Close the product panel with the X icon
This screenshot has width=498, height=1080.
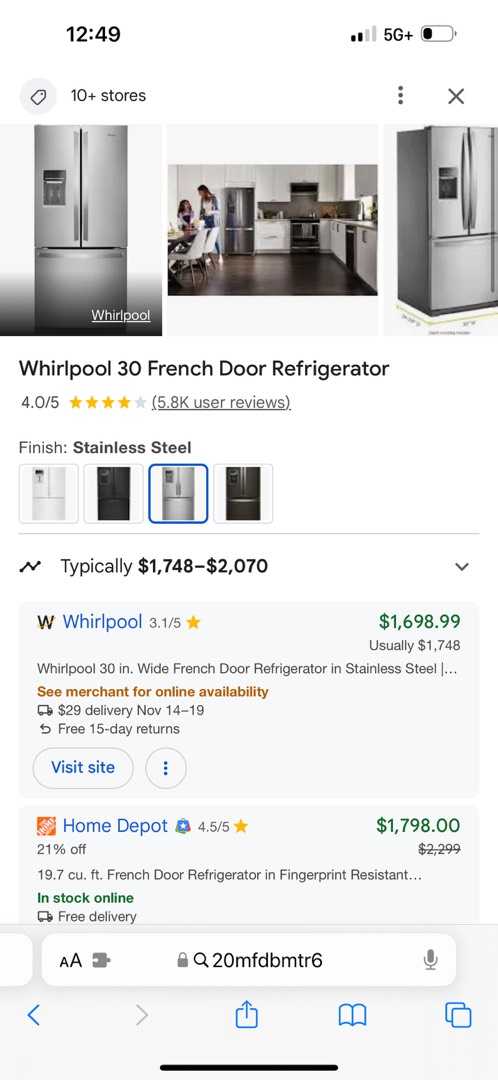(456, 96)
